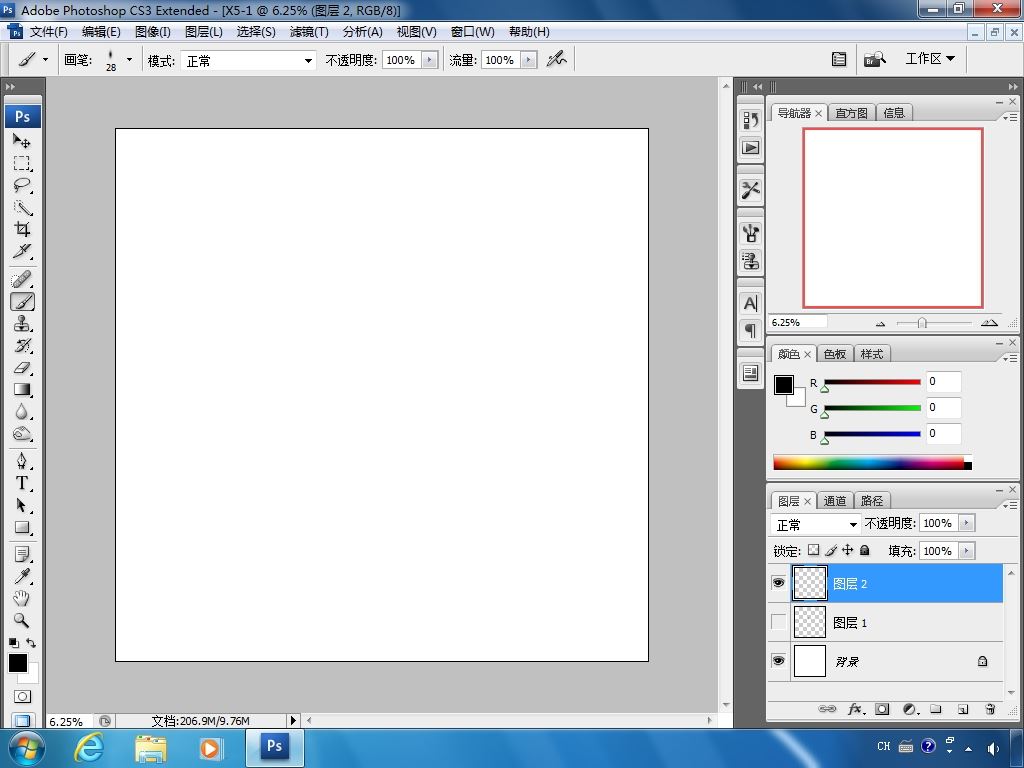This screenshot has height=768, width=1024.
Task: Select the Lasso tool
Action: [22, 185]
